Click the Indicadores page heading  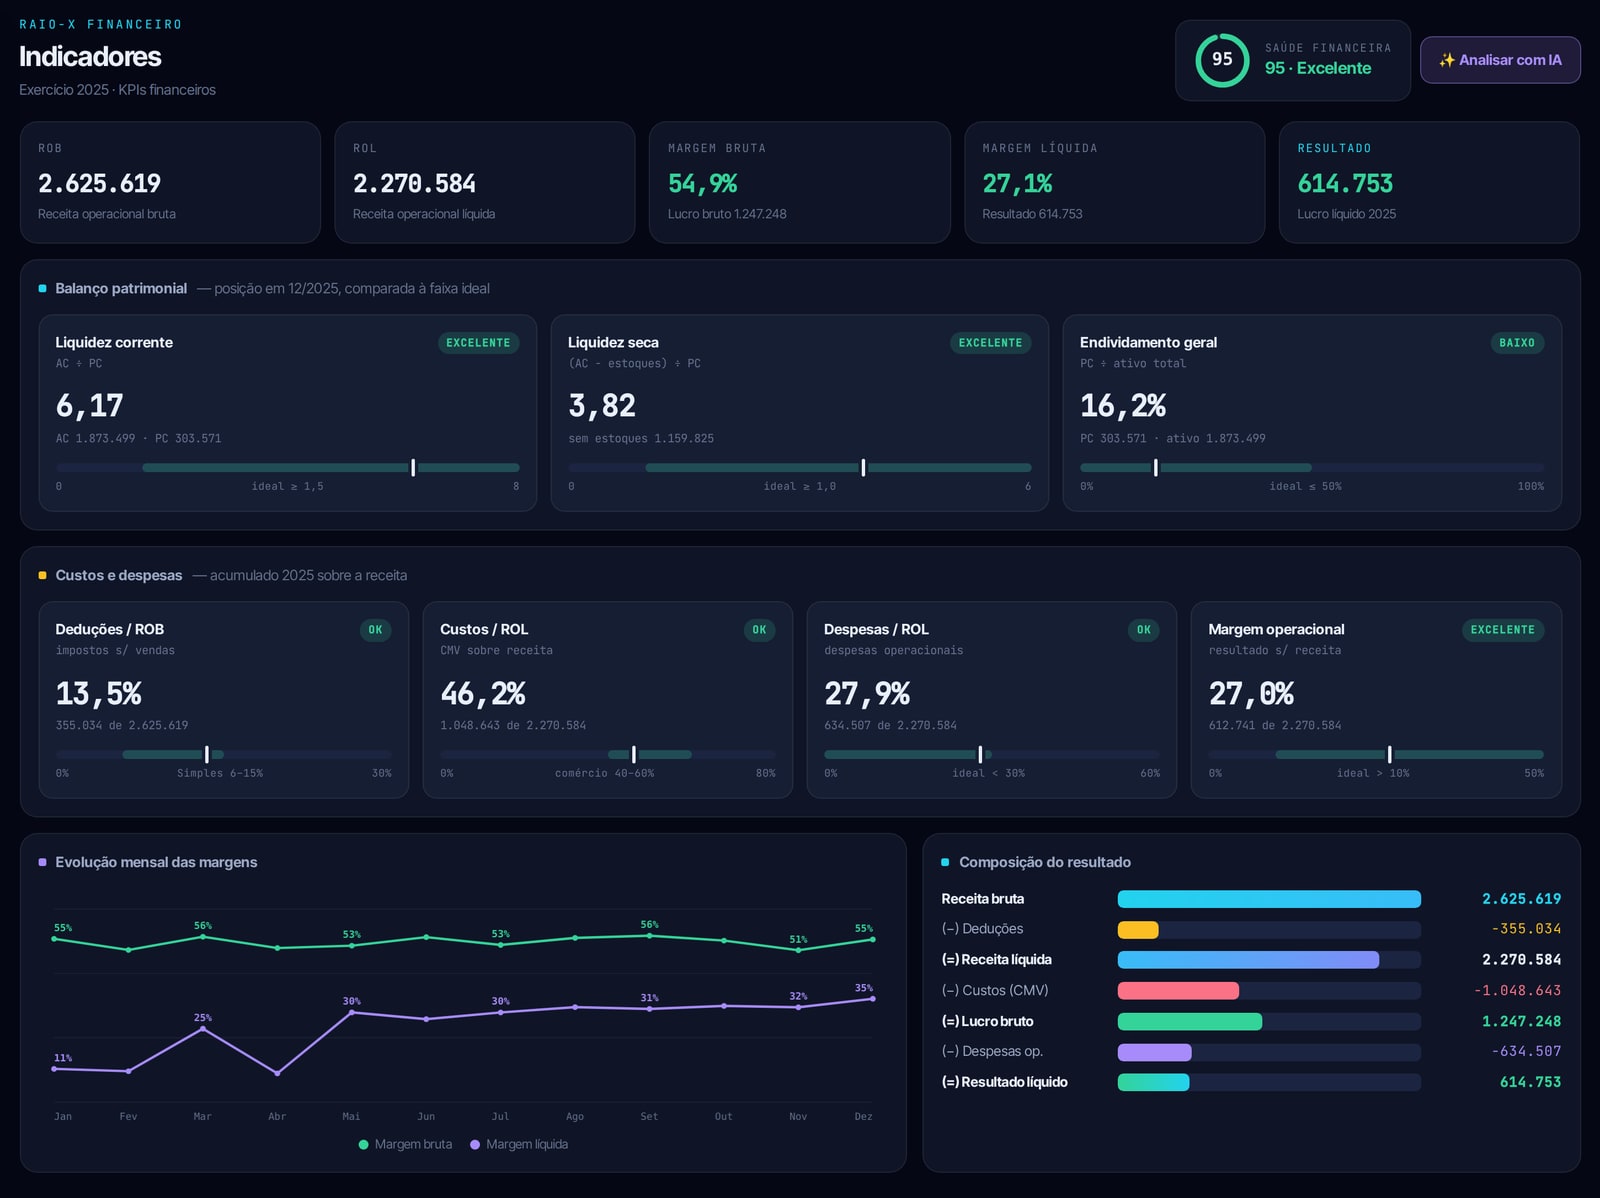point(90,56)
